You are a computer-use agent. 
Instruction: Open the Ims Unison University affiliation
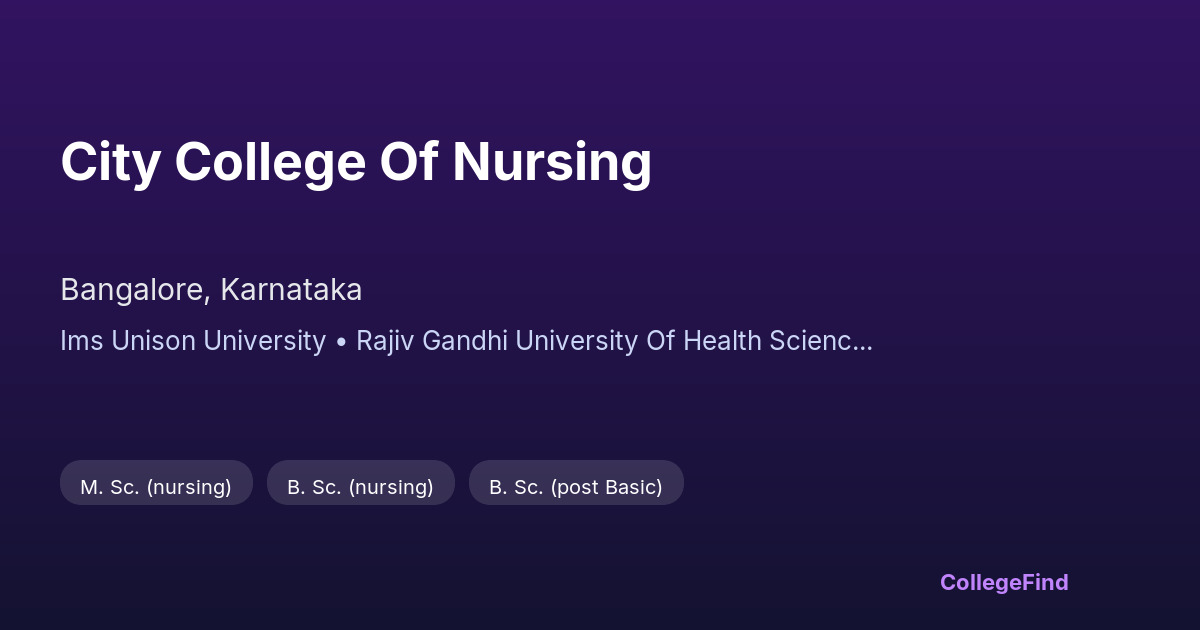[x=193, y=341]
